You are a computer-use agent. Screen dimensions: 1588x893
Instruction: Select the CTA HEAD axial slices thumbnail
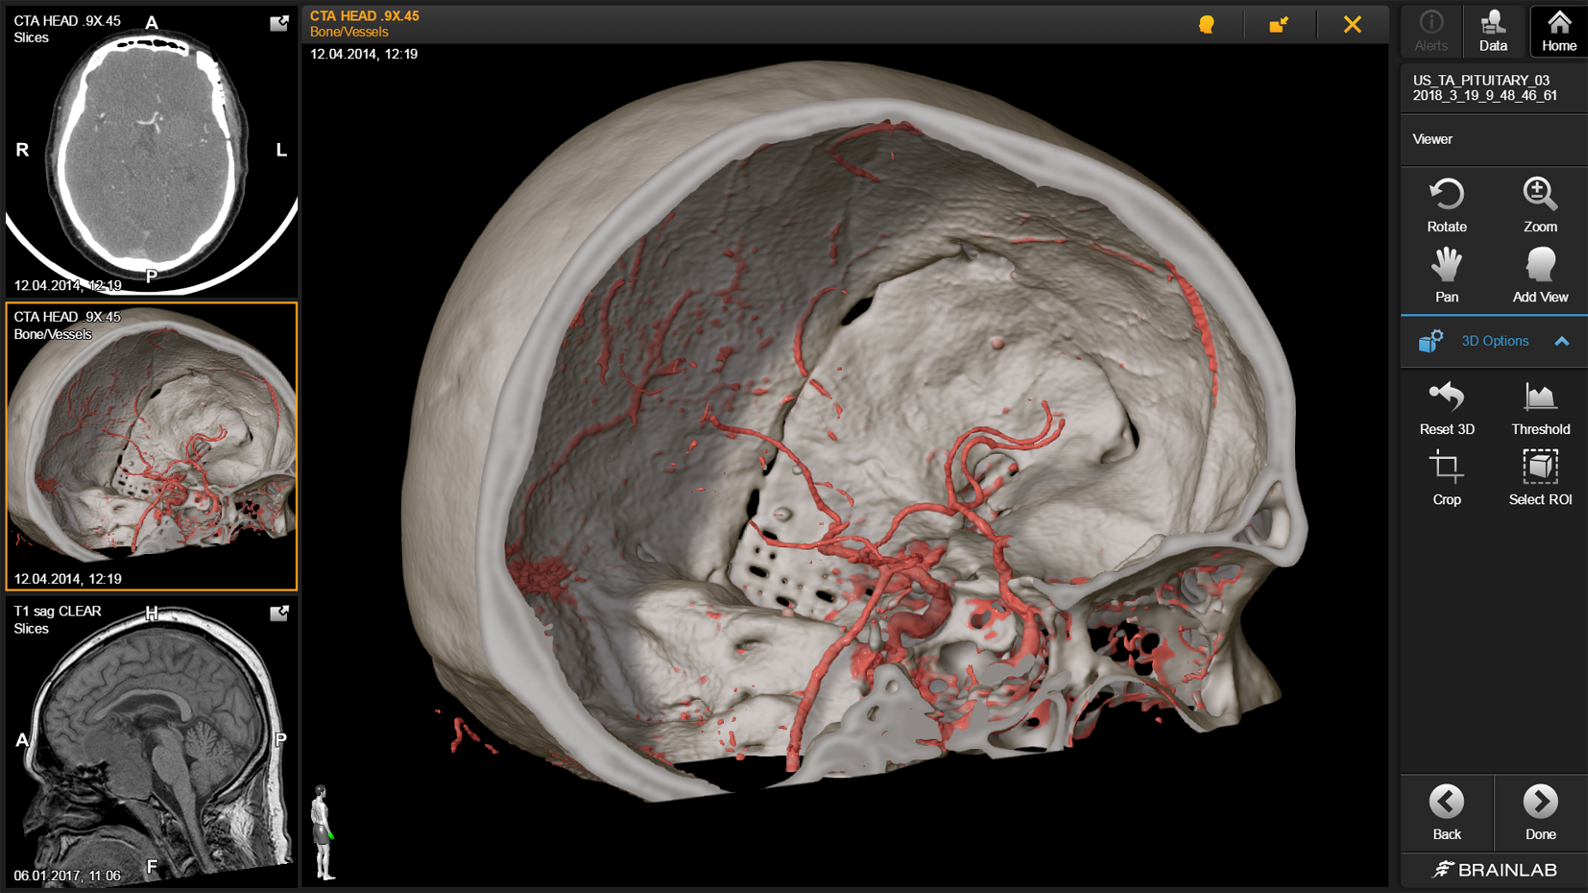coord(152,150)
